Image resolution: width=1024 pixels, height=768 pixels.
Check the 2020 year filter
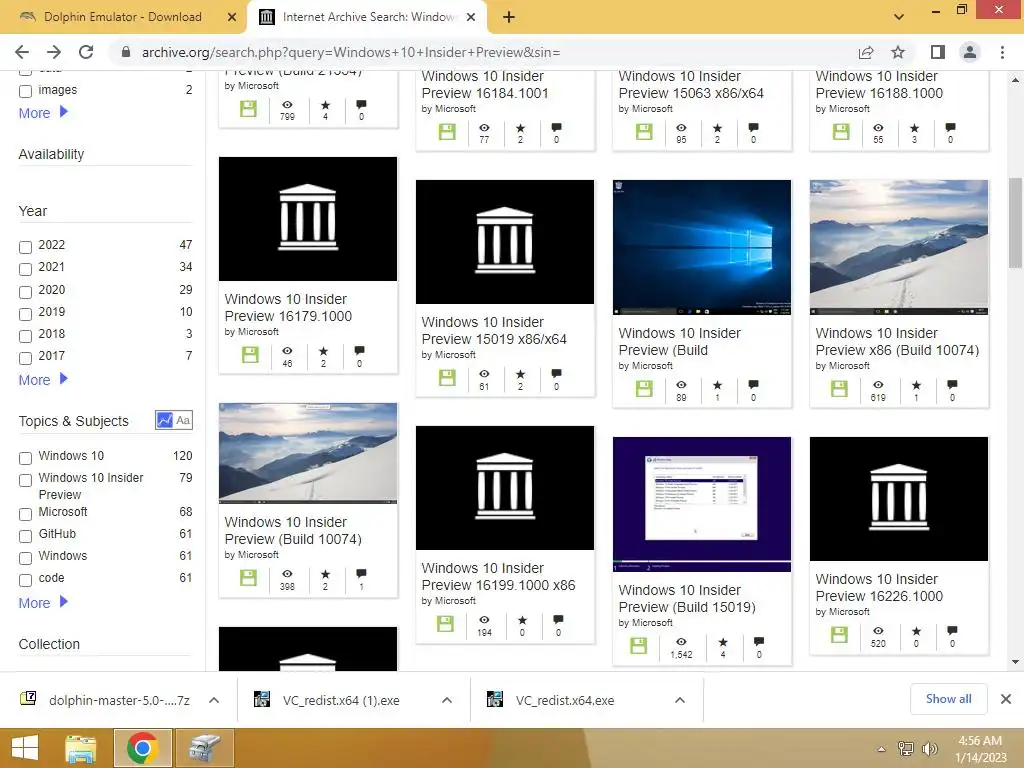pos(25,292)
